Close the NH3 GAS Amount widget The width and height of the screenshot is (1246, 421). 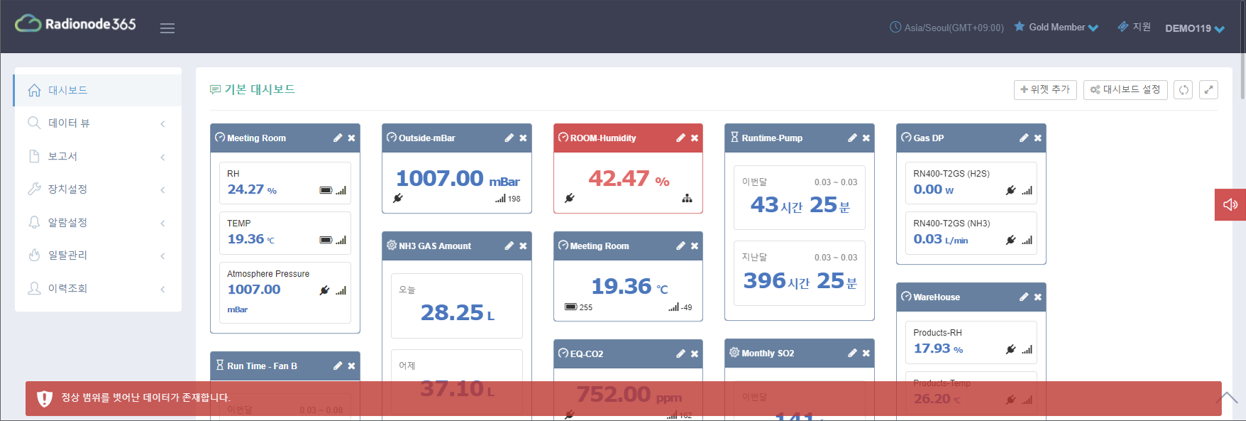tap(523, 245)
